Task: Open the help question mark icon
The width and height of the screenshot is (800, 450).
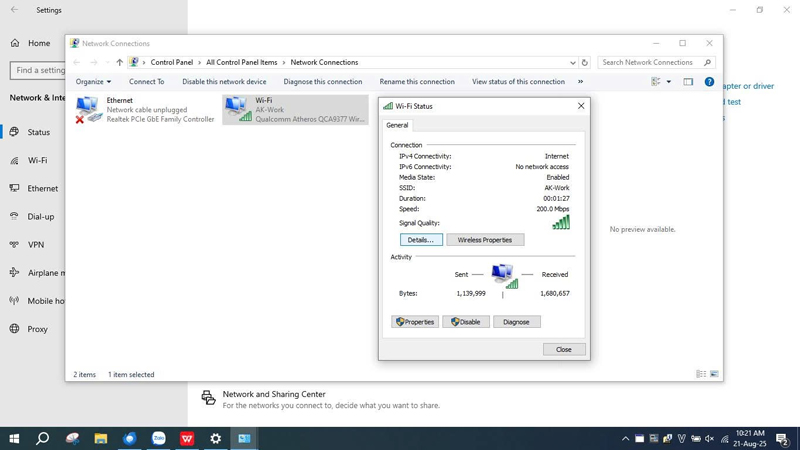Action: 709,82
